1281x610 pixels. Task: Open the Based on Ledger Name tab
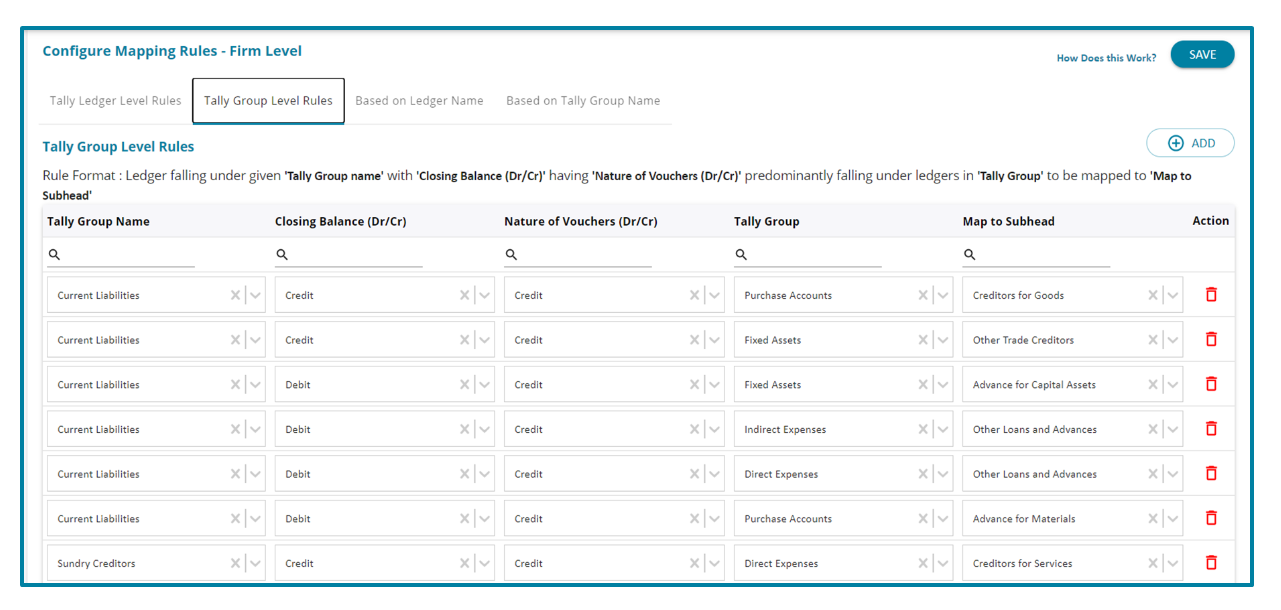tap(419, 101)
